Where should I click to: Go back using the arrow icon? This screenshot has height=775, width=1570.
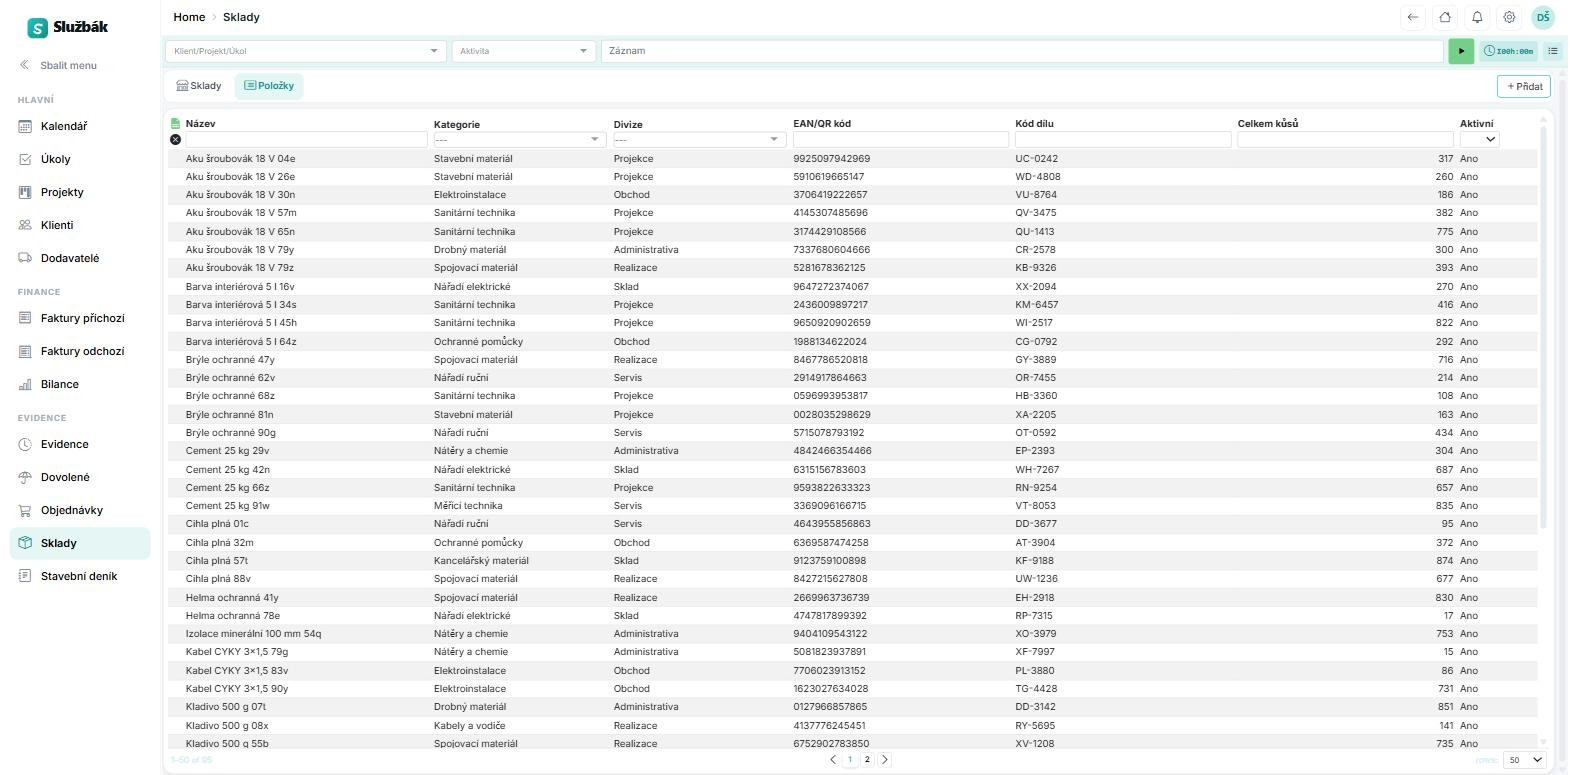coord(1413,17)
